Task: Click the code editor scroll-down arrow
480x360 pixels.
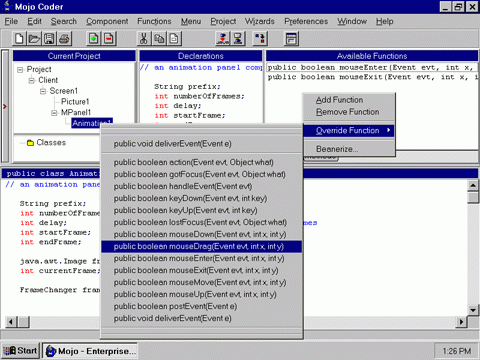Action: pyautogui.click(x=473, y=310)
